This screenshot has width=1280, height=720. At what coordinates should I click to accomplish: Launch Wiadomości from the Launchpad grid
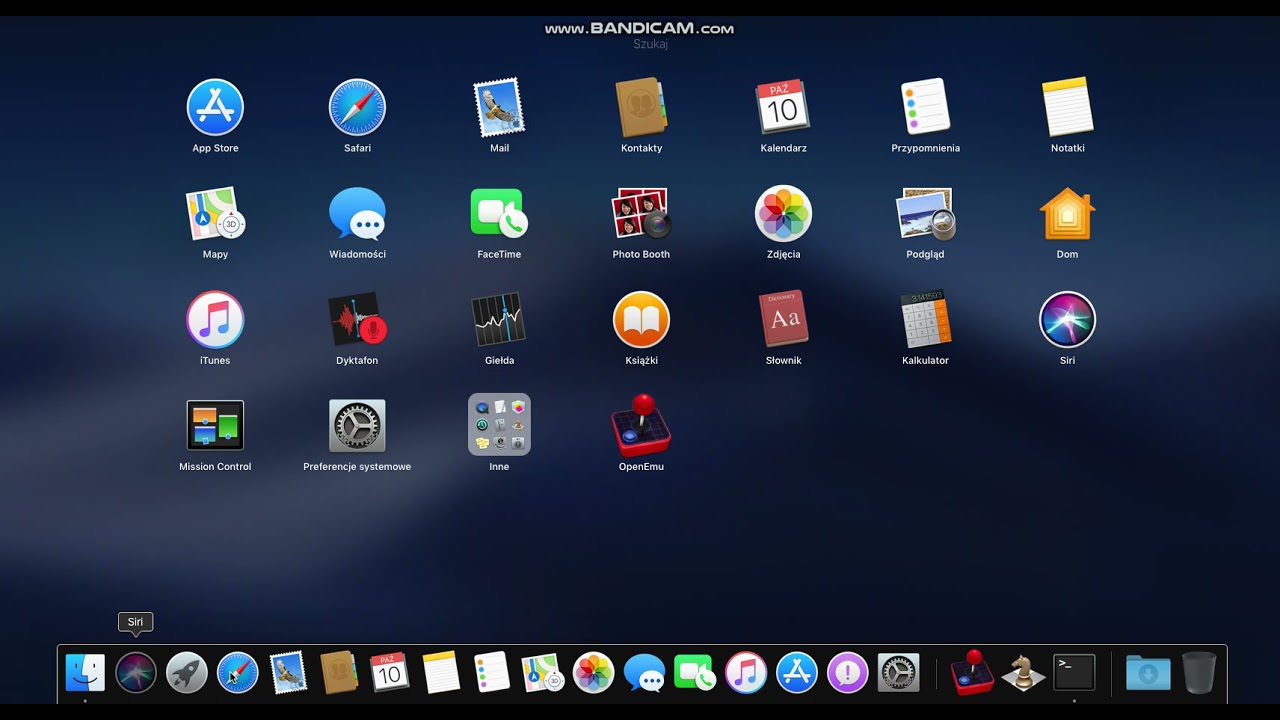(357, 214)
